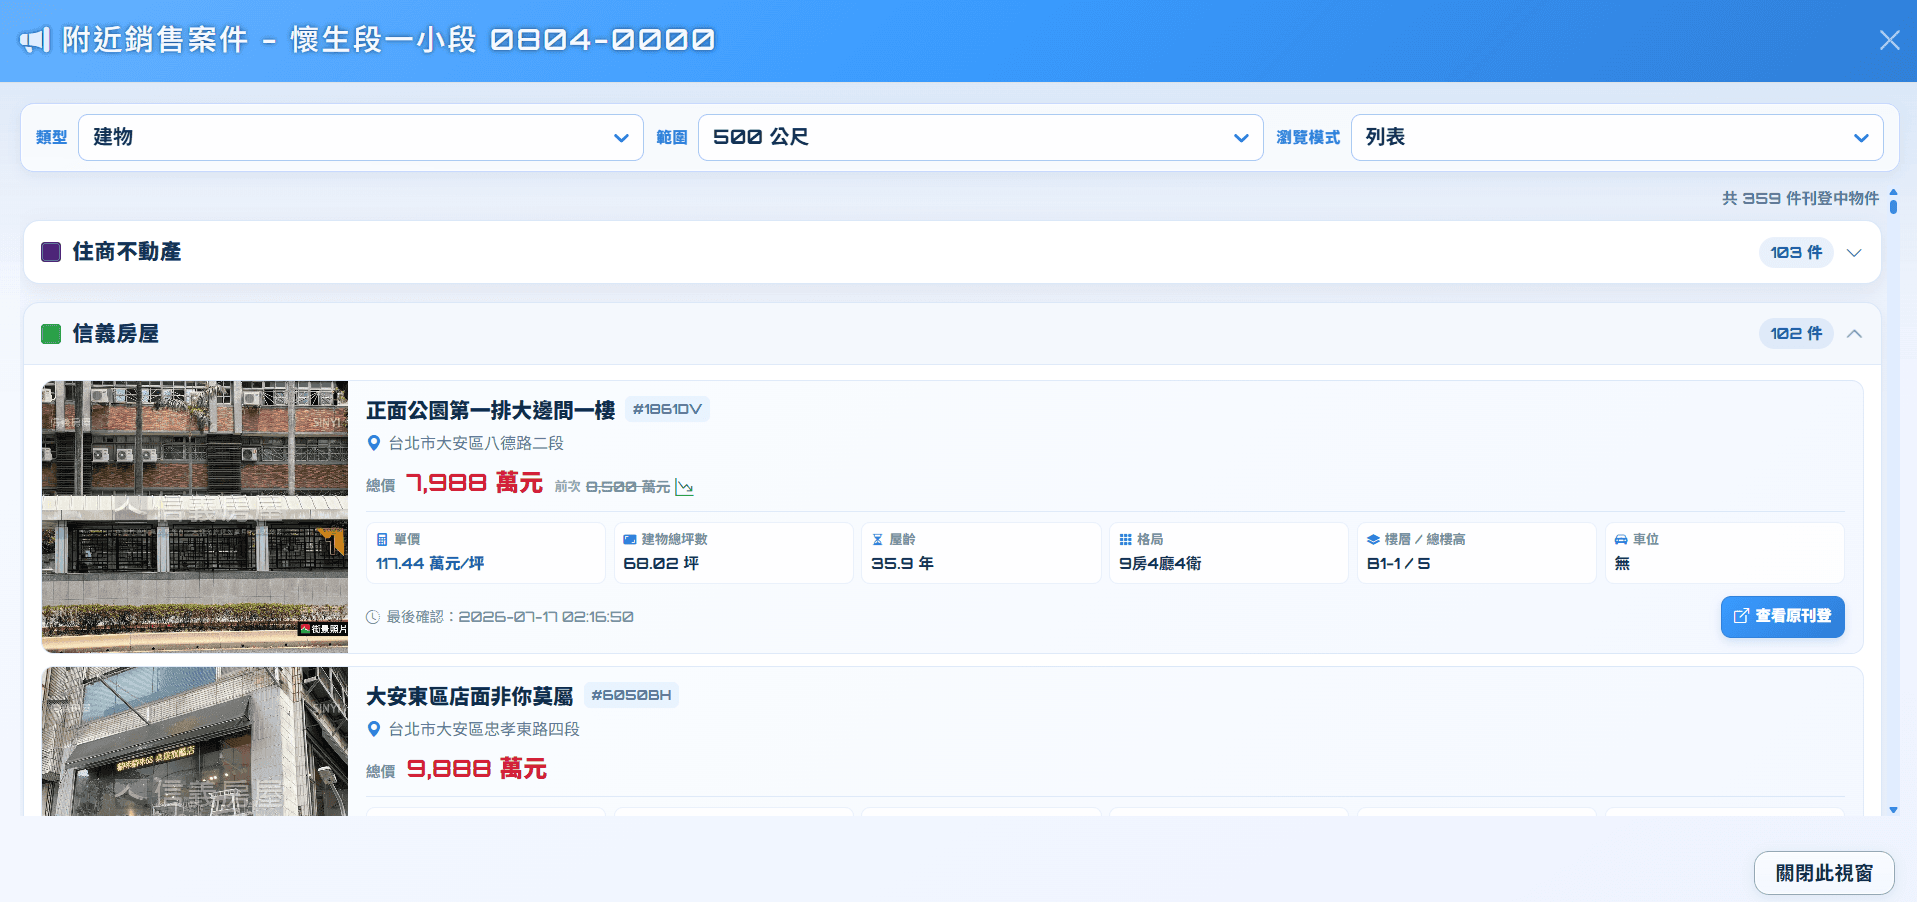The image size is (1917, 902).
Task: Click the listing ID tag #1861DV
Action: pos(667,409)
